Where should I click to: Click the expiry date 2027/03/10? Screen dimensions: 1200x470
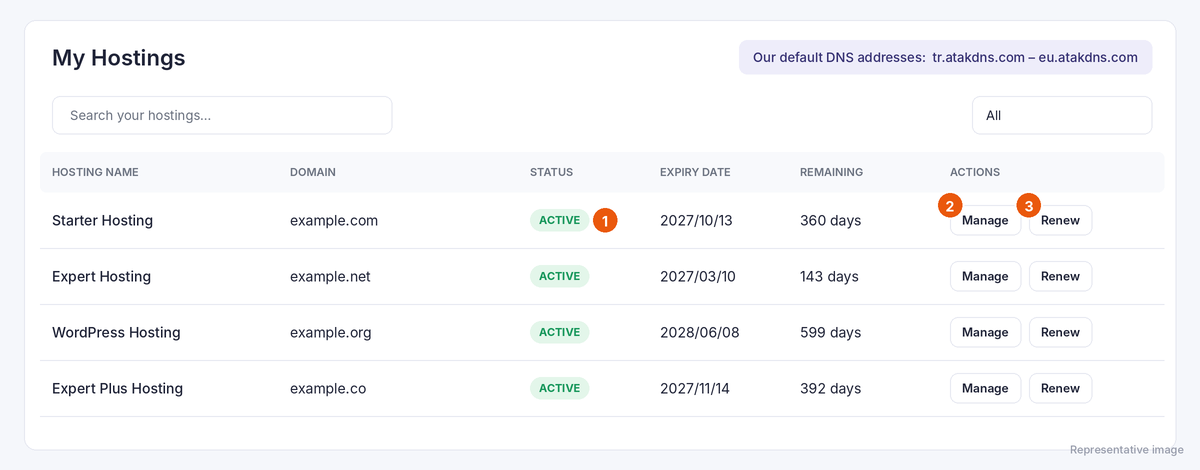(x=698, y=276)
